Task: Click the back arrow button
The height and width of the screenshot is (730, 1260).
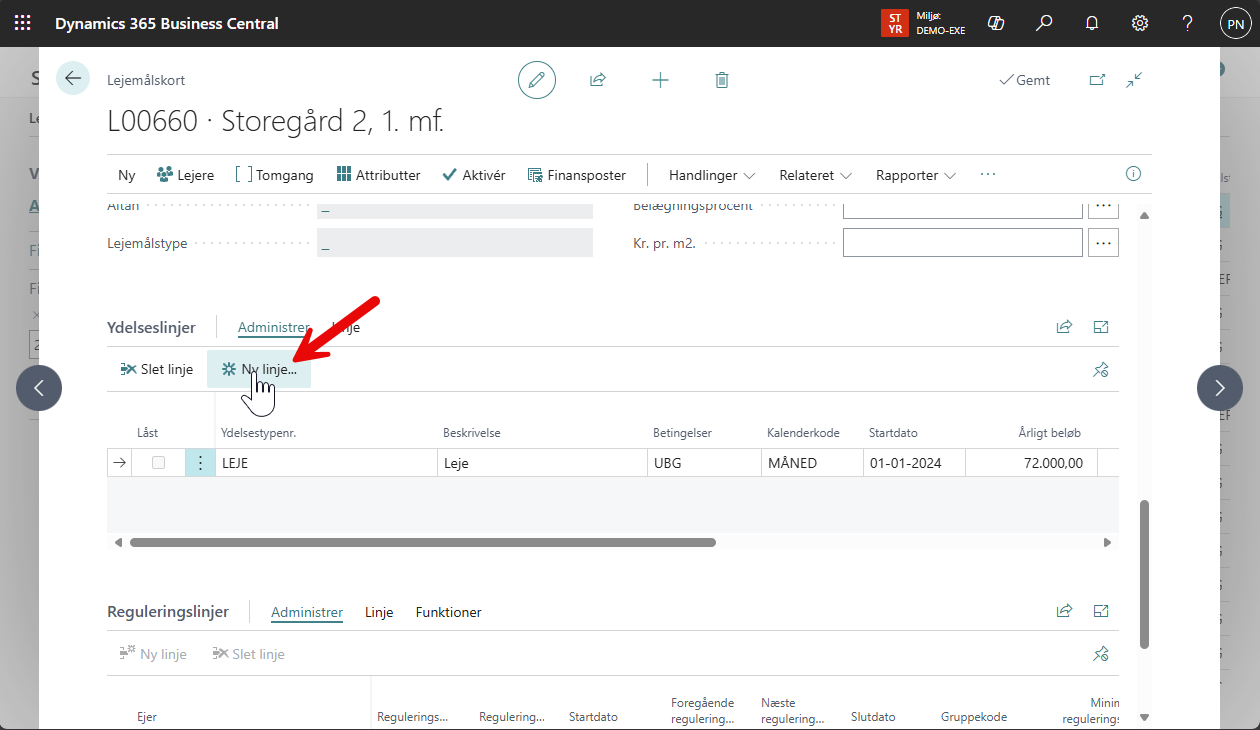Action: tap(73, 78)
